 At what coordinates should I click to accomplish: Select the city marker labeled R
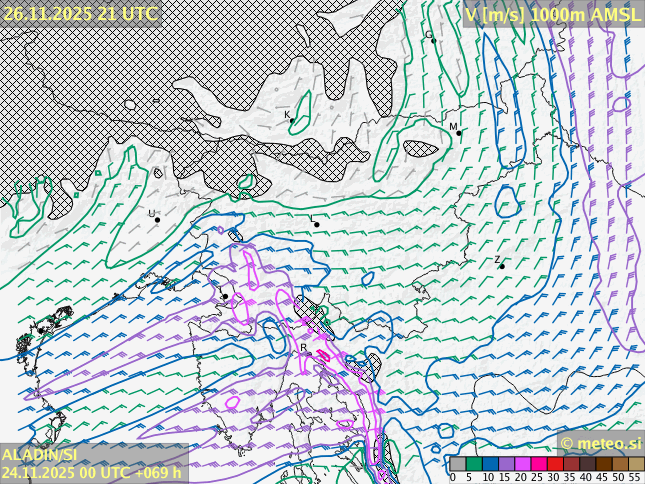(309, 354)
